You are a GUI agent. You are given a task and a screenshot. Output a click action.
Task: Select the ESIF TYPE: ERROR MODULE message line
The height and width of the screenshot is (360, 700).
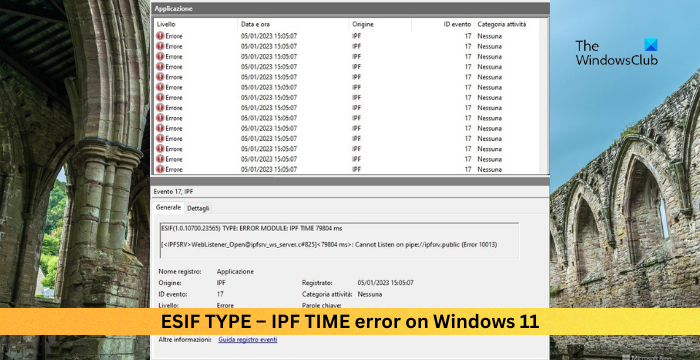(x=252, y=228)
